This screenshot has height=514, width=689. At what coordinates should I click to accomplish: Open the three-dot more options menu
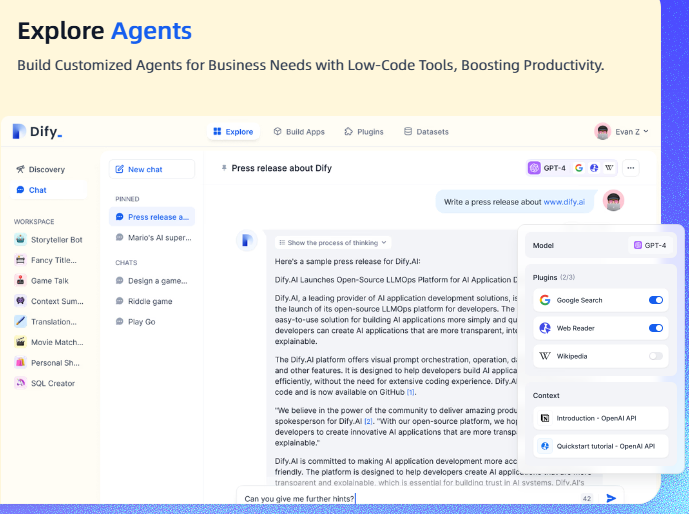click(x=630, y=168)
